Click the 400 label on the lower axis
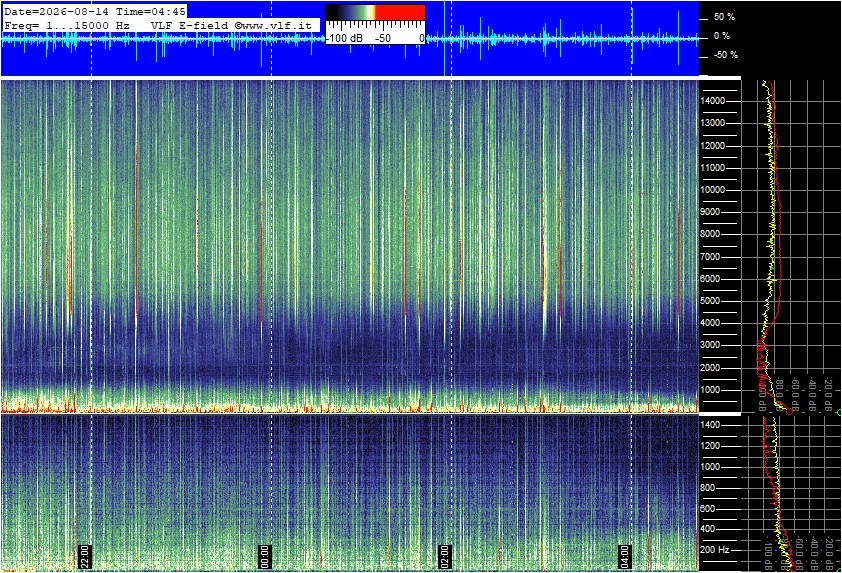 coord(707,529)
